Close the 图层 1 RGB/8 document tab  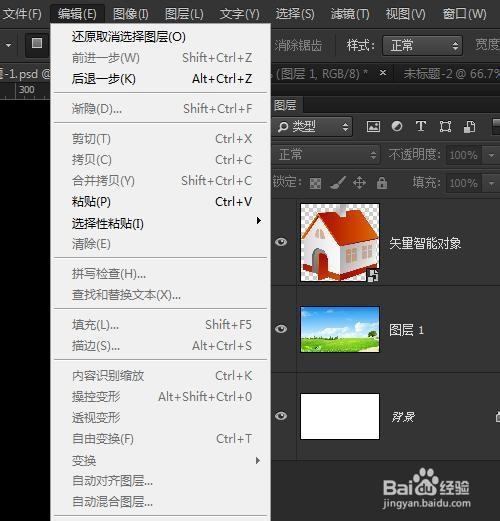point(383,72)
